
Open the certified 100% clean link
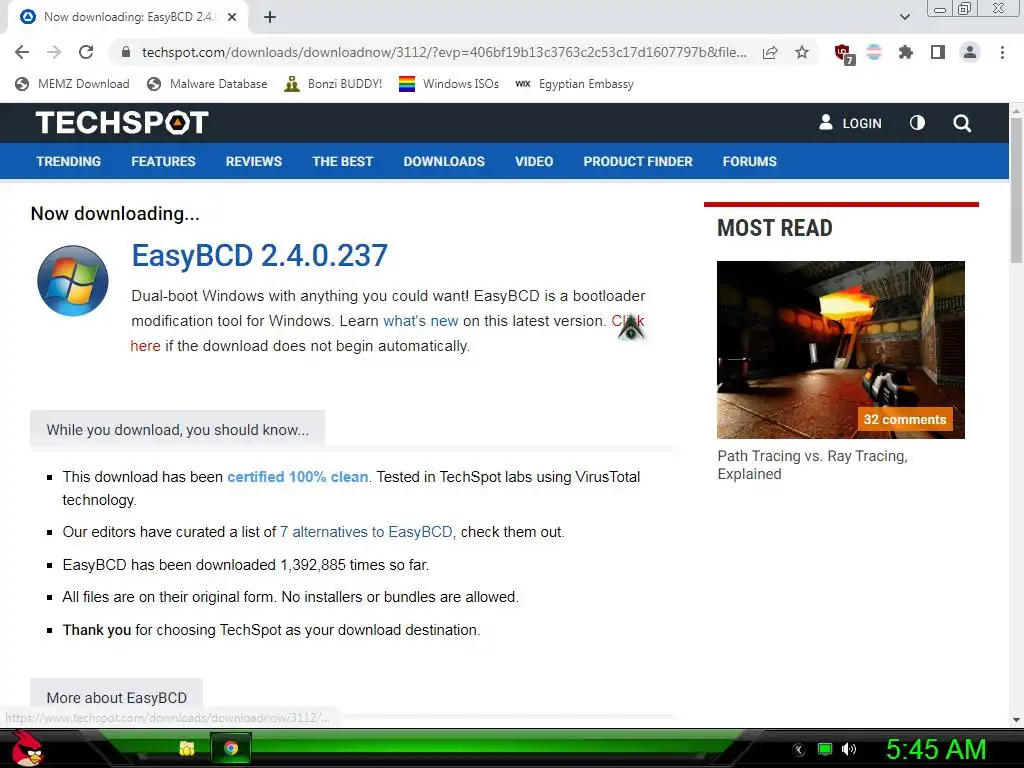tap(298, 477)
